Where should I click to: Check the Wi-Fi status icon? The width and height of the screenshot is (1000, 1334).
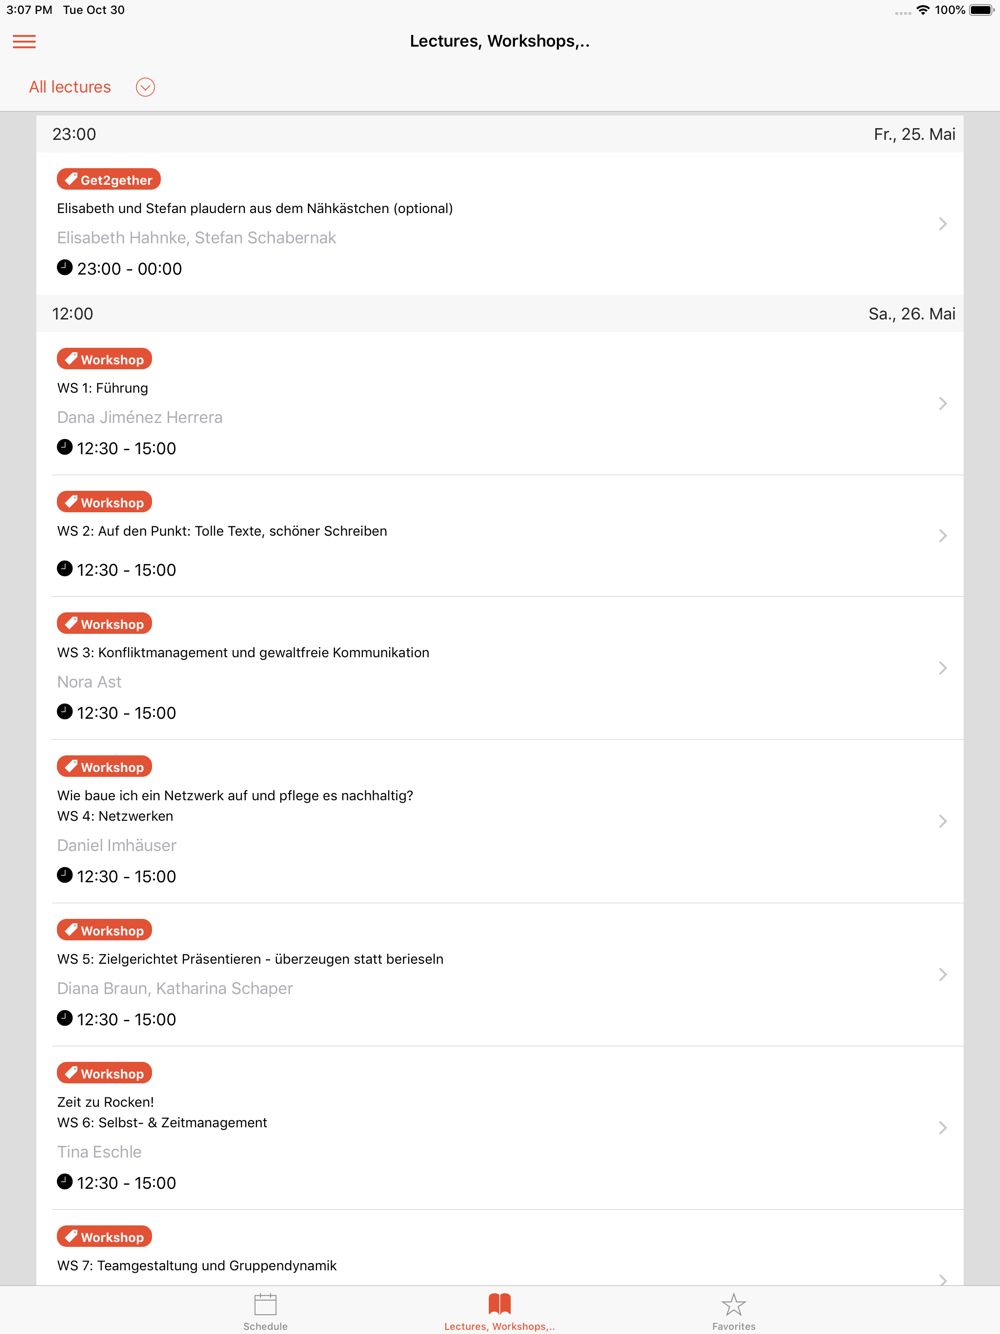point(923,10)
